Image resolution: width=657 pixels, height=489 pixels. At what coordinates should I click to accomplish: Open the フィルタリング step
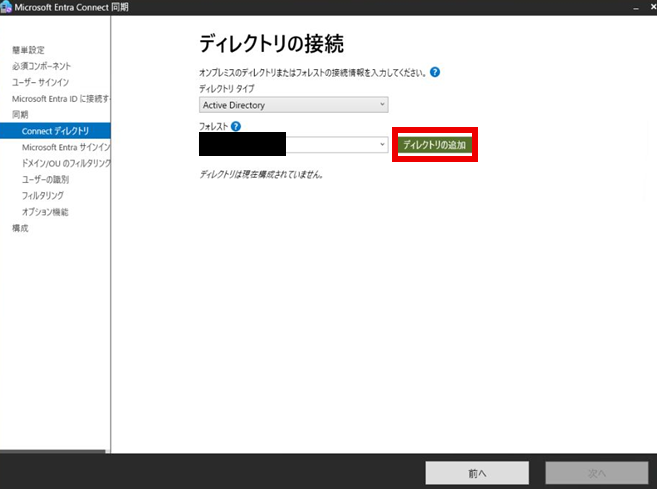[42, 196]
